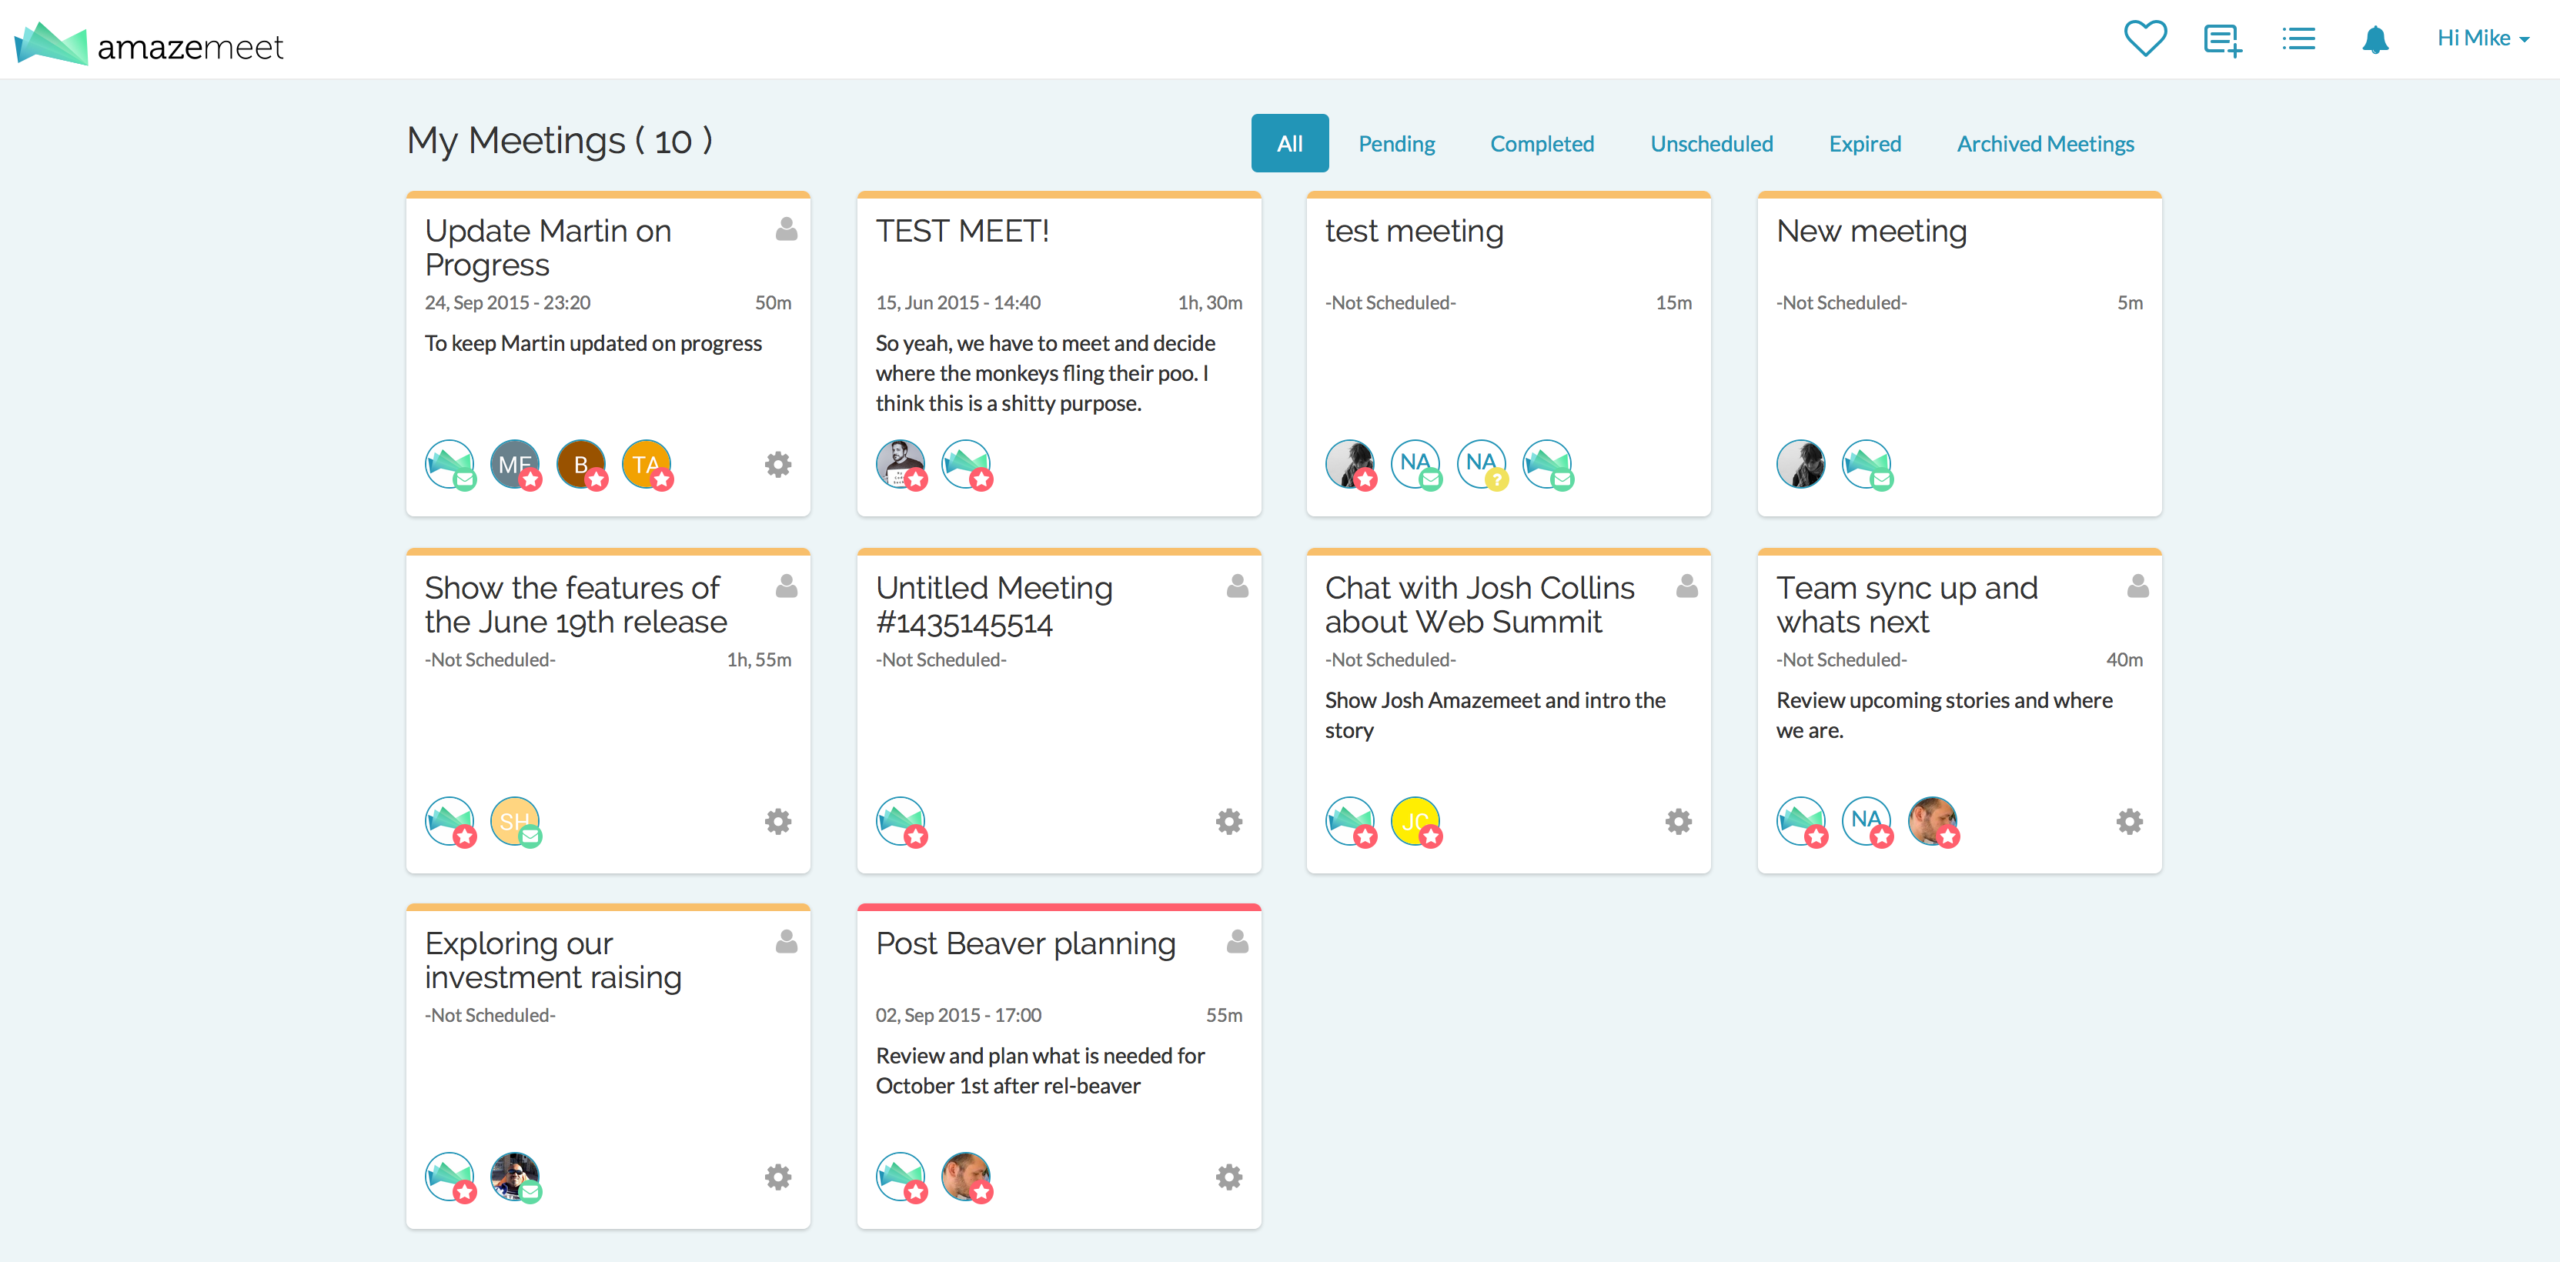This screenshot has height=1262, width=2560.
Task: Show Completed meetings tab
Action: coord(1541,144)
